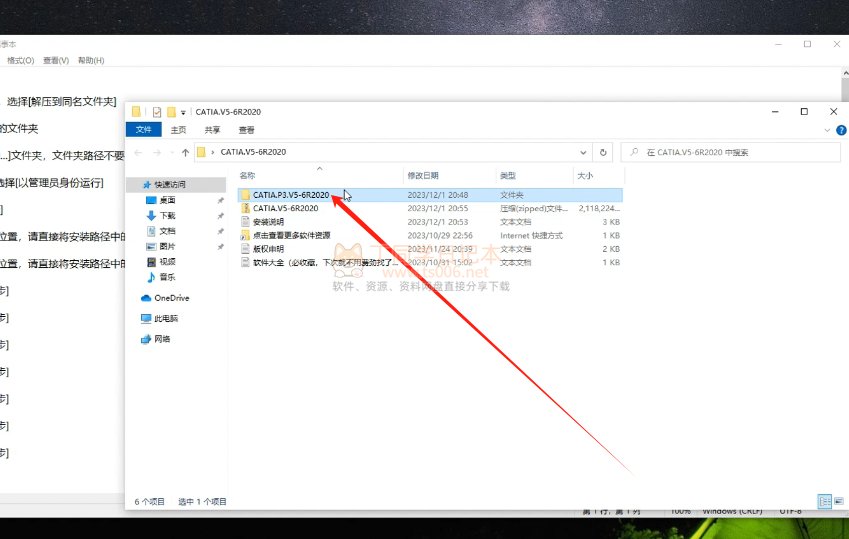Click the 2 KB size cell

click(x=611, y=249)
